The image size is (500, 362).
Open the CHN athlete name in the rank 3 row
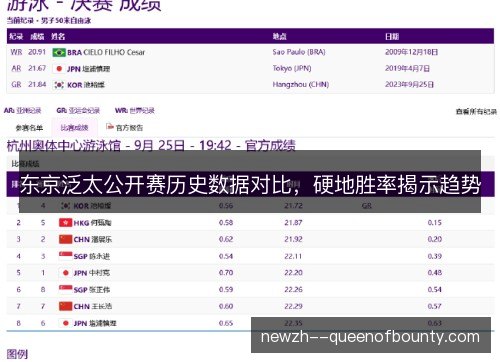click(92, 239)
